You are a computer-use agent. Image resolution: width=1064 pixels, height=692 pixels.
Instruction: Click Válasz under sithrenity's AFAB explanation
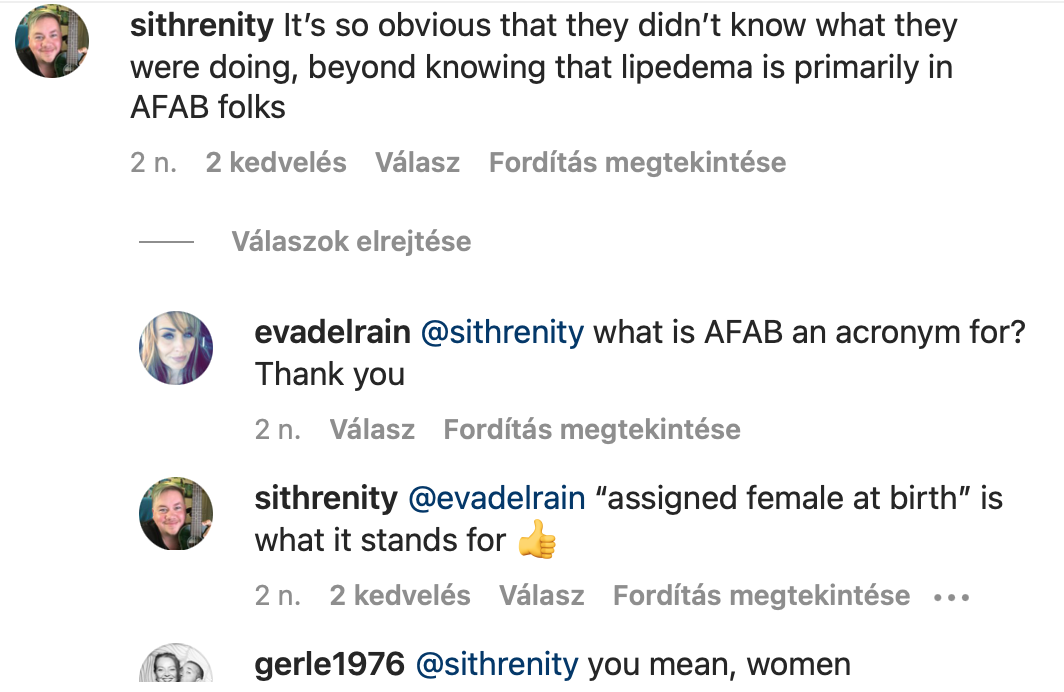(x=541, y=595)
